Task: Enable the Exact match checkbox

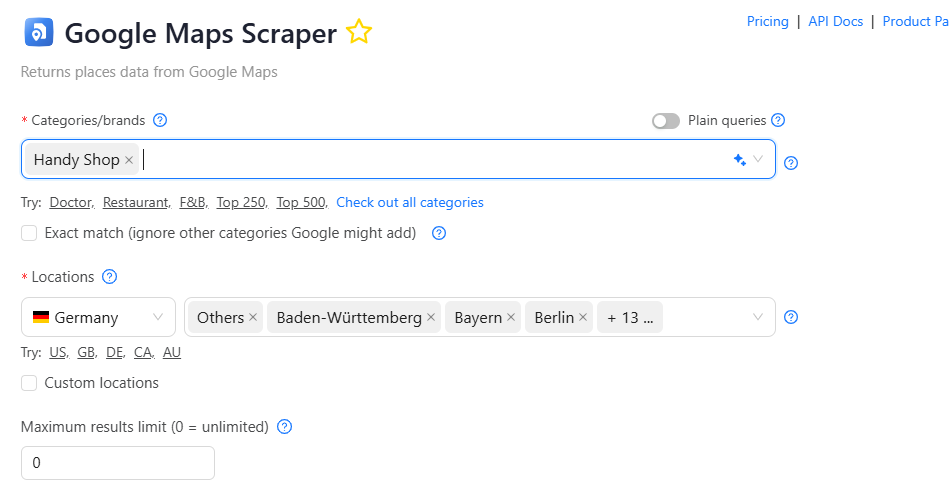Action: pos(29,233)
